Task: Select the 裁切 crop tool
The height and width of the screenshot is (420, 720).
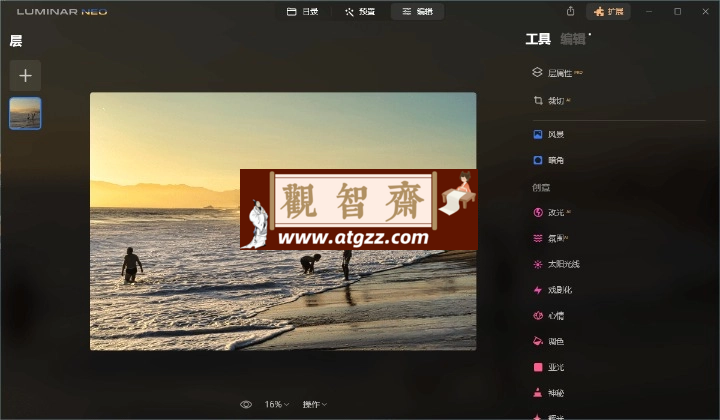Action: coord(552,101)
